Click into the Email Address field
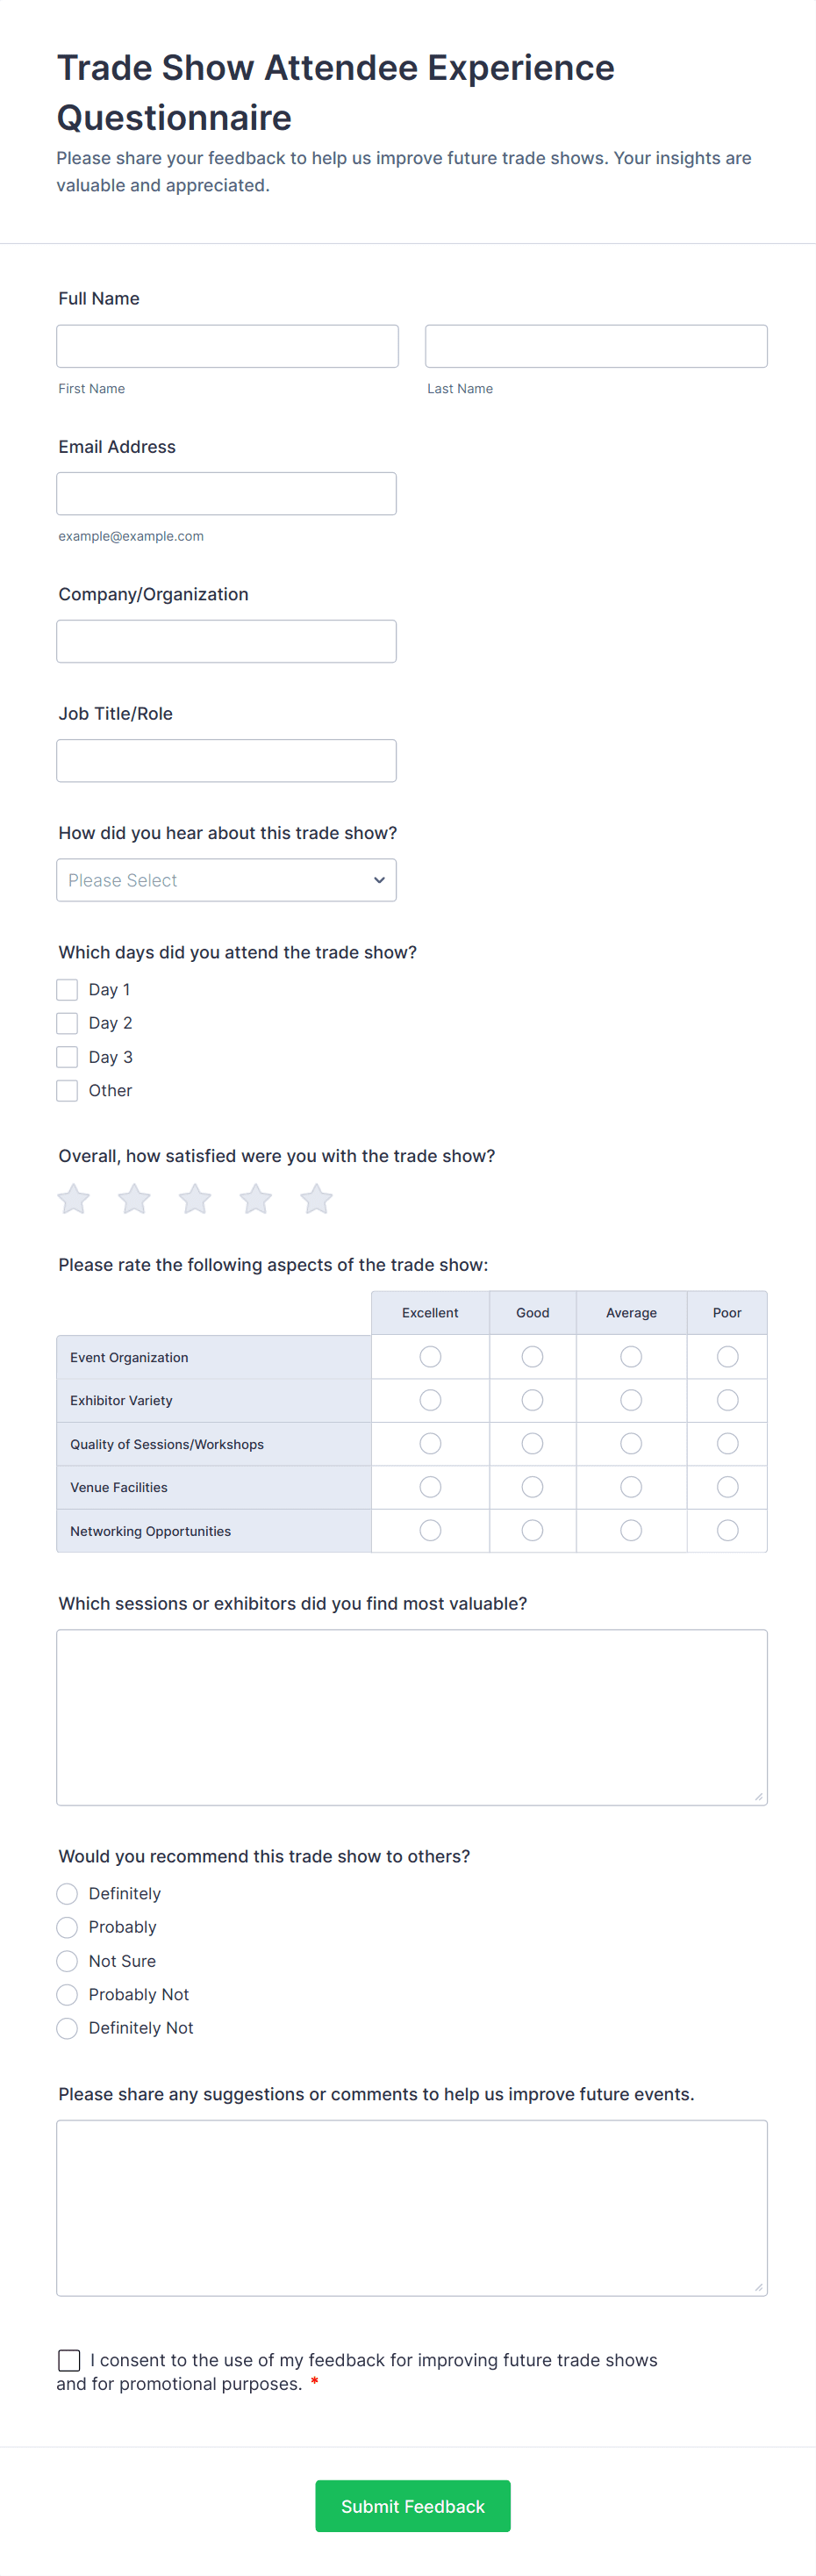Viewport: 816px width, 2576px height. (x=226, y=494)
